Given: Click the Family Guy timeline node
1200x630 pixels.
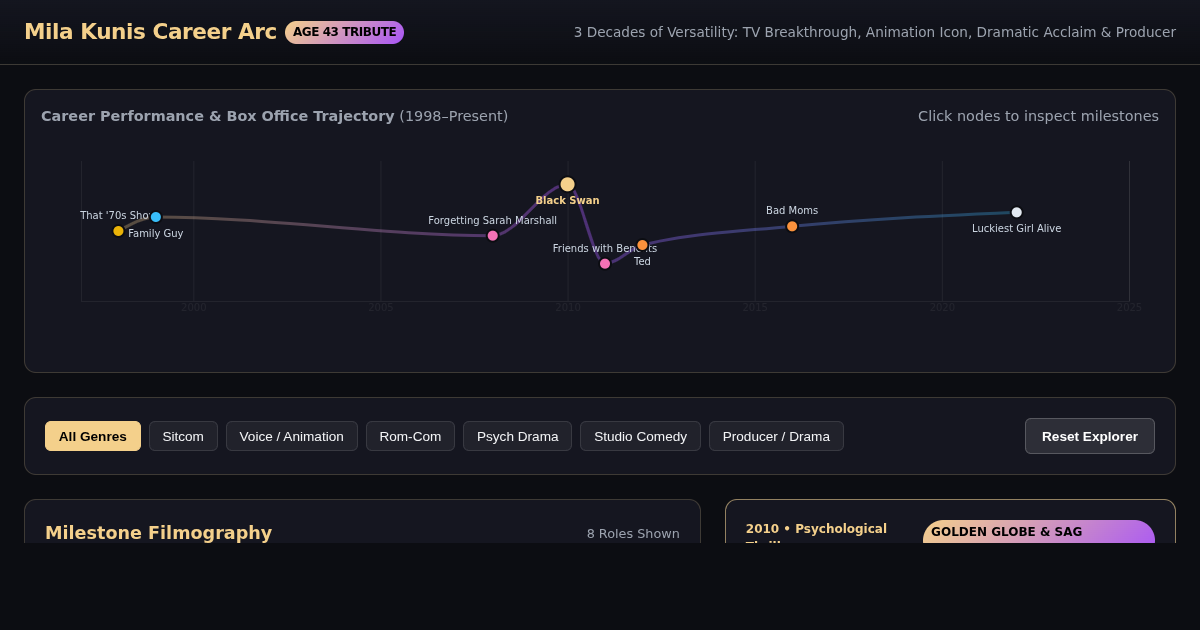Looking at the screenshot, I should (156, 217).
